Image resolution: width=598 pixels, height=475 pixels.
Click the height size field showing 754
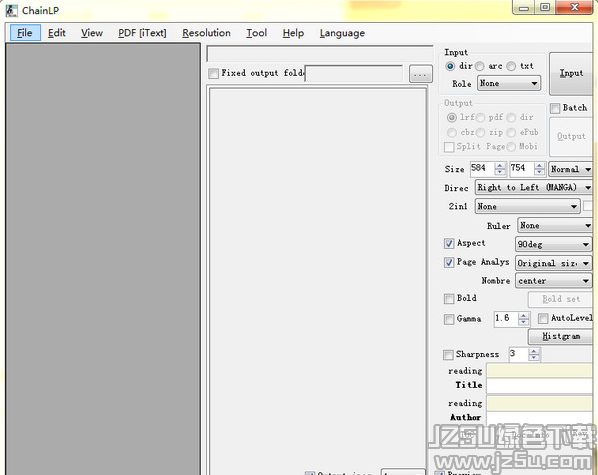coord(522,169)
